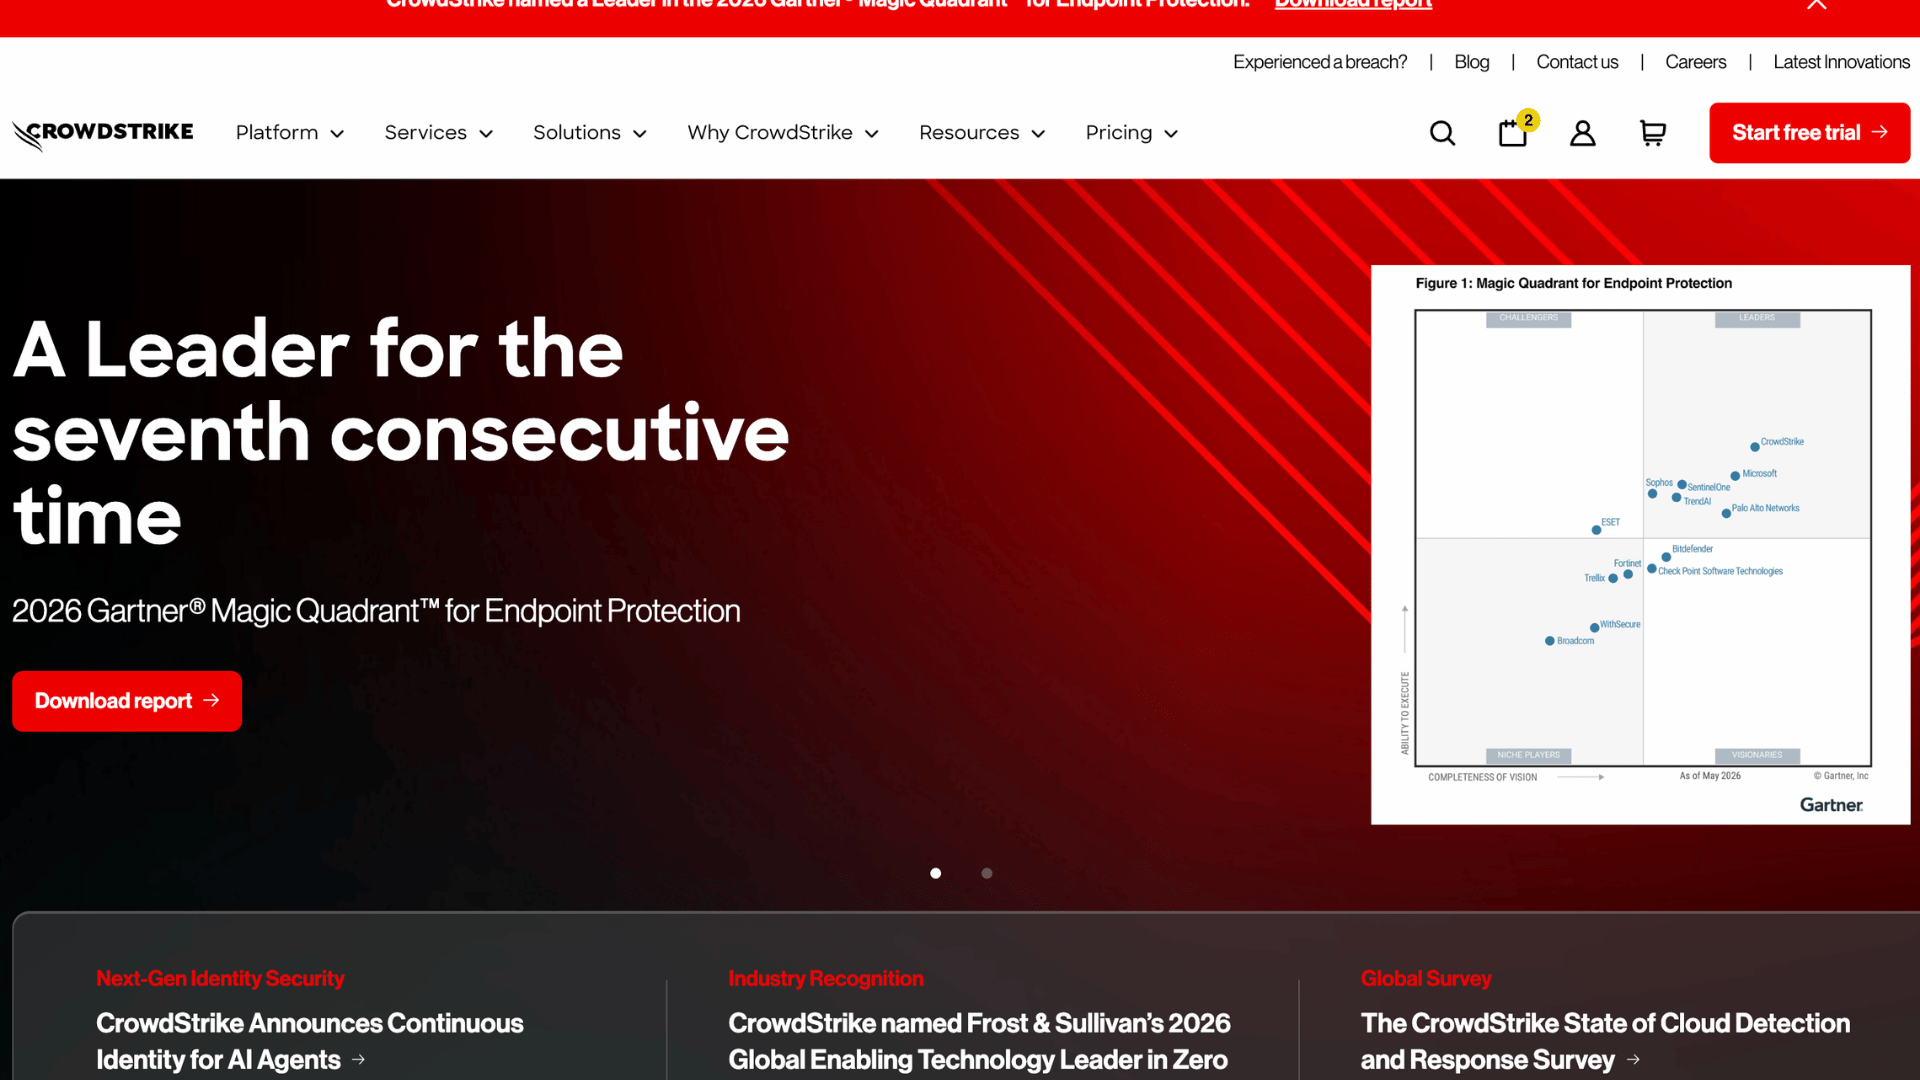
Task: Expand the Pricing menu
Action: pyautogui.click(x=1132, y=133)
